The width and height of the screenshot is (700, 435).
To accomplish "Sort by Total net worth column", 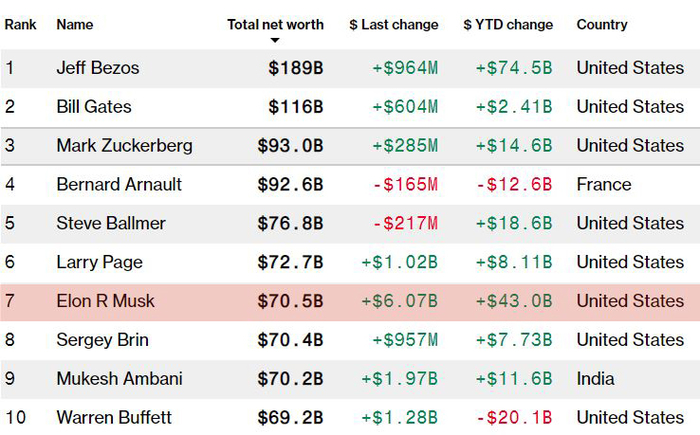I will (275, 24).
